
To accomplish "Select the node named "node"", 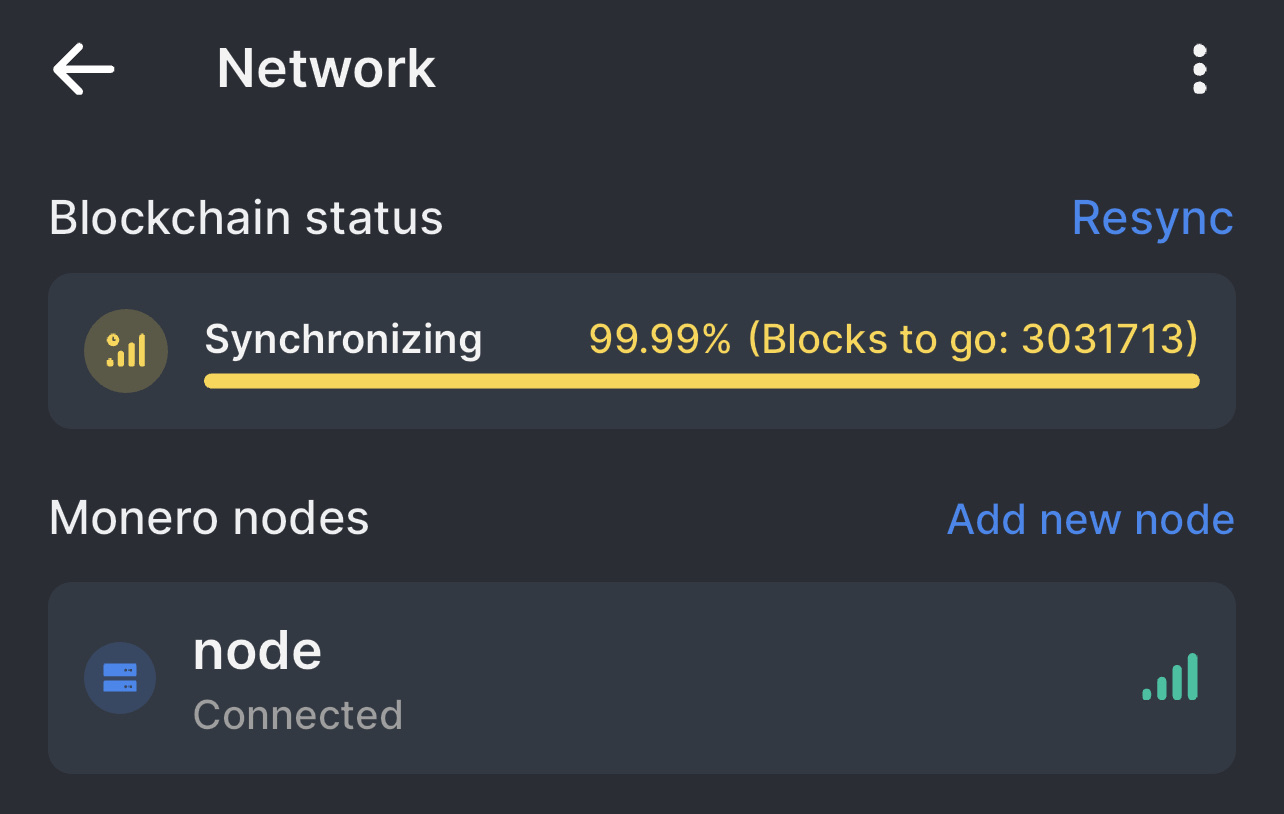I will coord(257,651).
